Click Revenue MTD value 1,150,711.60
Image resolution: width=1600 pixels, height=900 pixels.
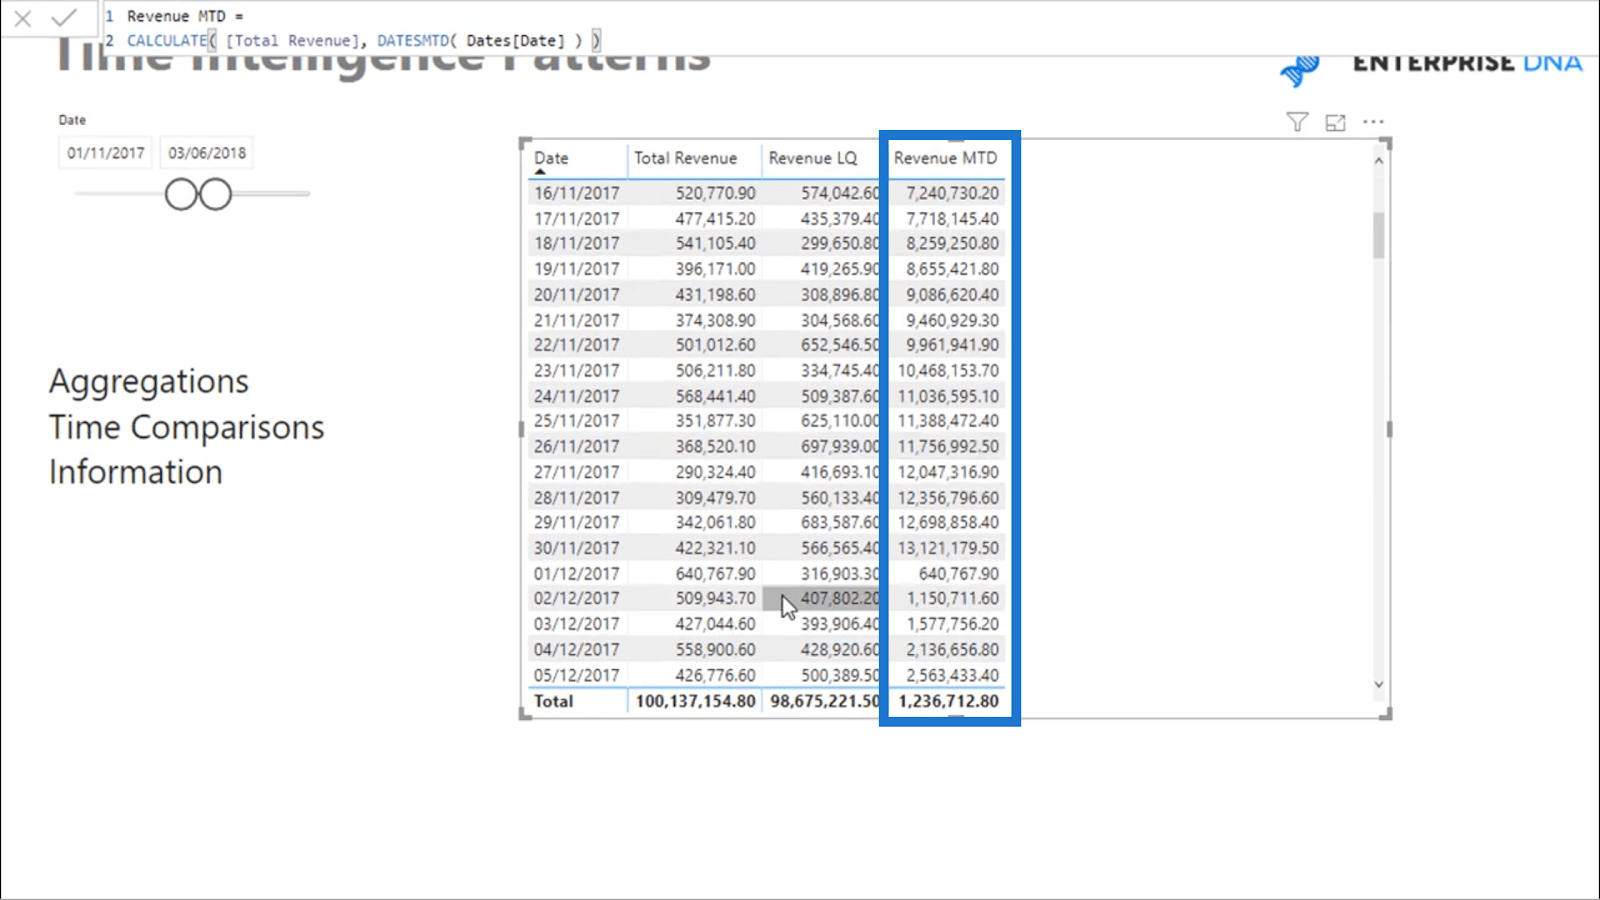tap(952, 598)
